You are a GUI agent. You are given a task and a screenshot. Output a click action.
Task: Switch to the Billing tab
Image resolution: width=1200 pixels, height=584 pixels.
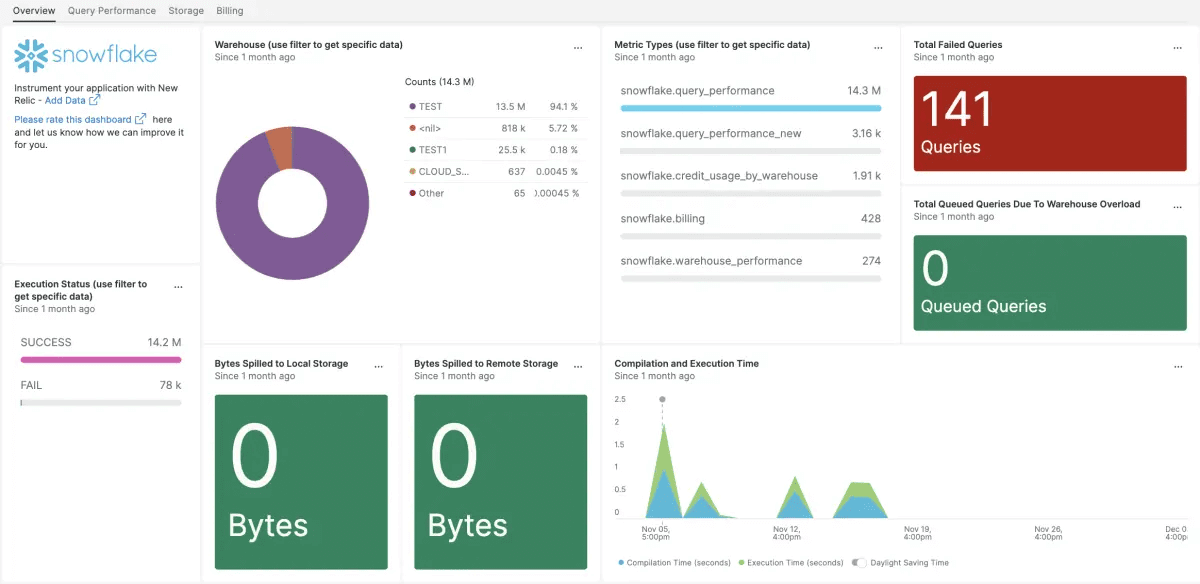coord(229,11)
